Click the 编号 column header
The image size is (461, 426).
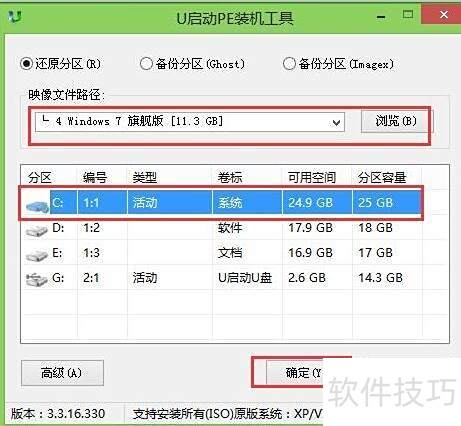point(95,177)
